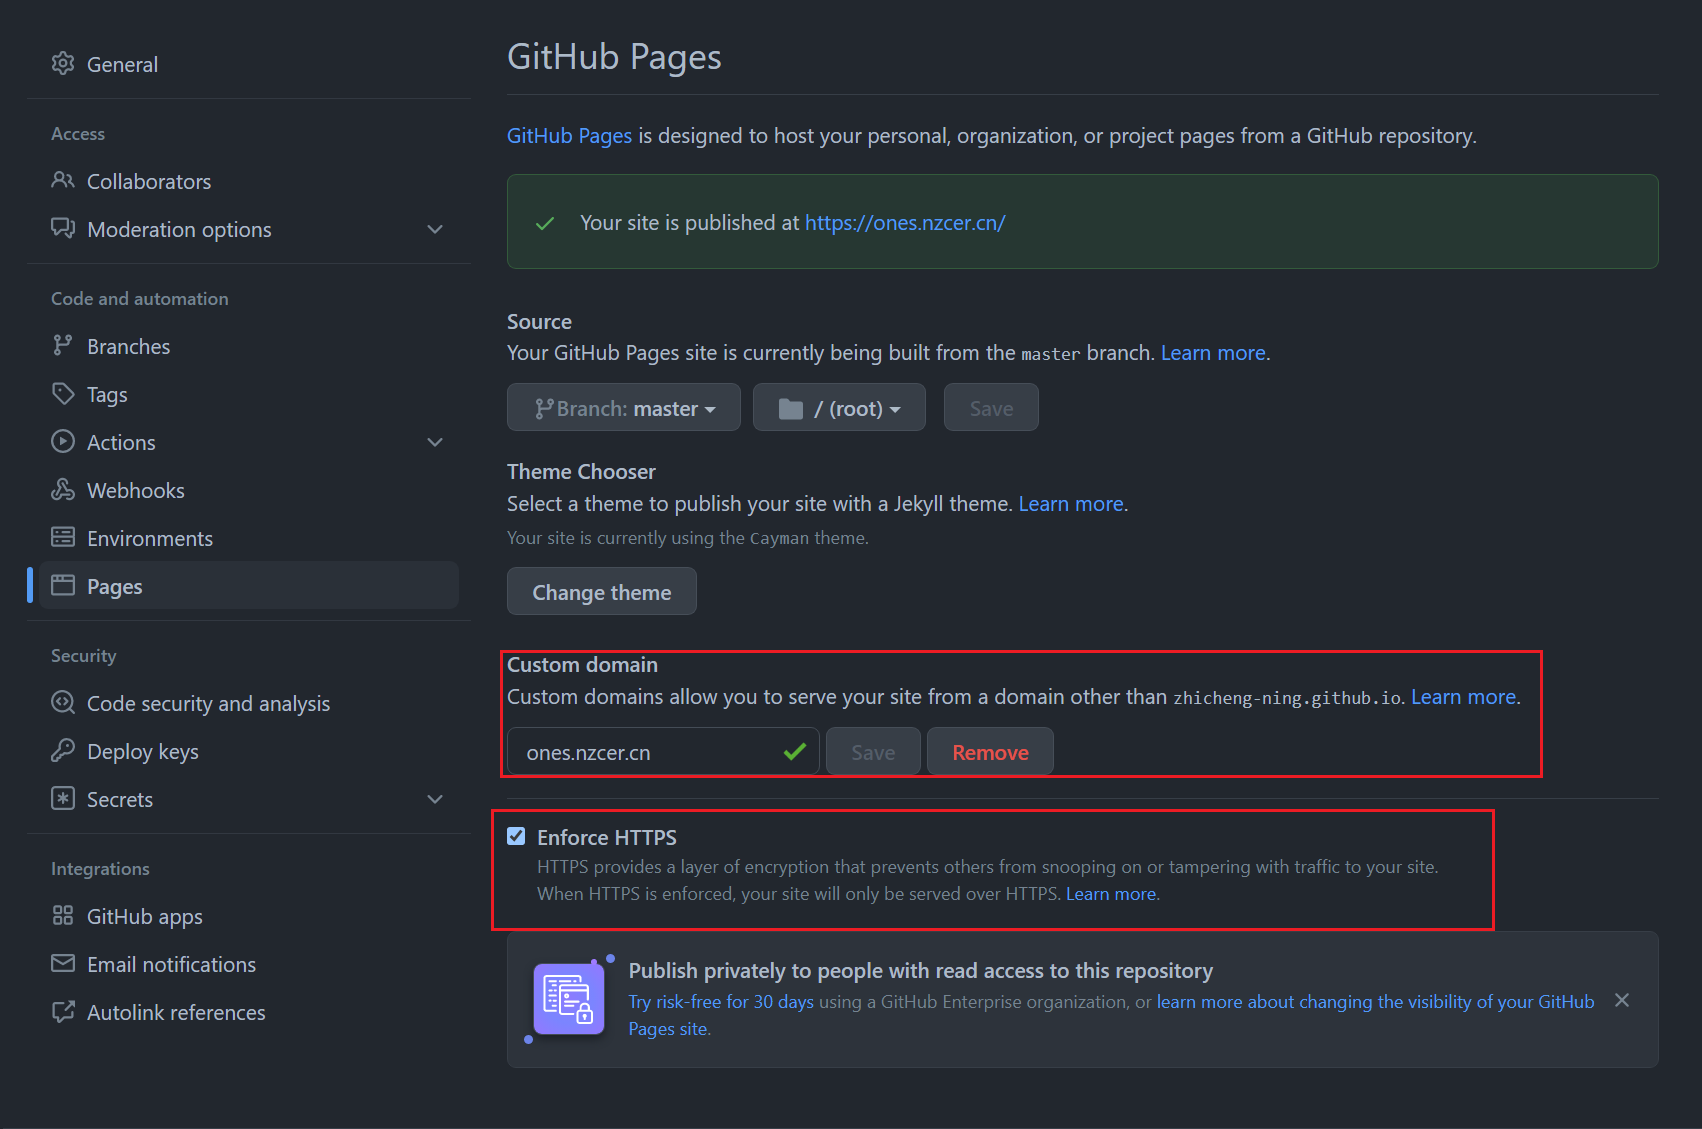Click the GitHub Pages intro link

point(569,136)
